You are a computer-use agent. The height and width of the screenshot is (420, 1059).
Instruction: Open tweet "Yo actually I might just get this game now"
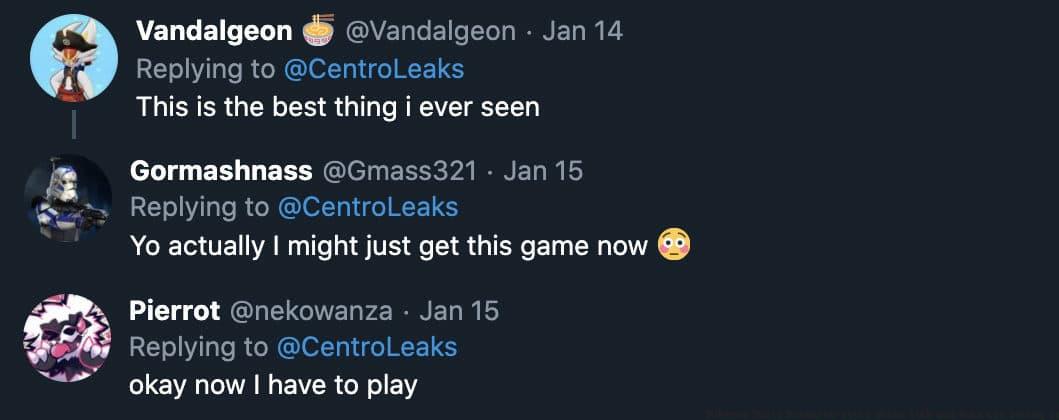tap(389, 245)
